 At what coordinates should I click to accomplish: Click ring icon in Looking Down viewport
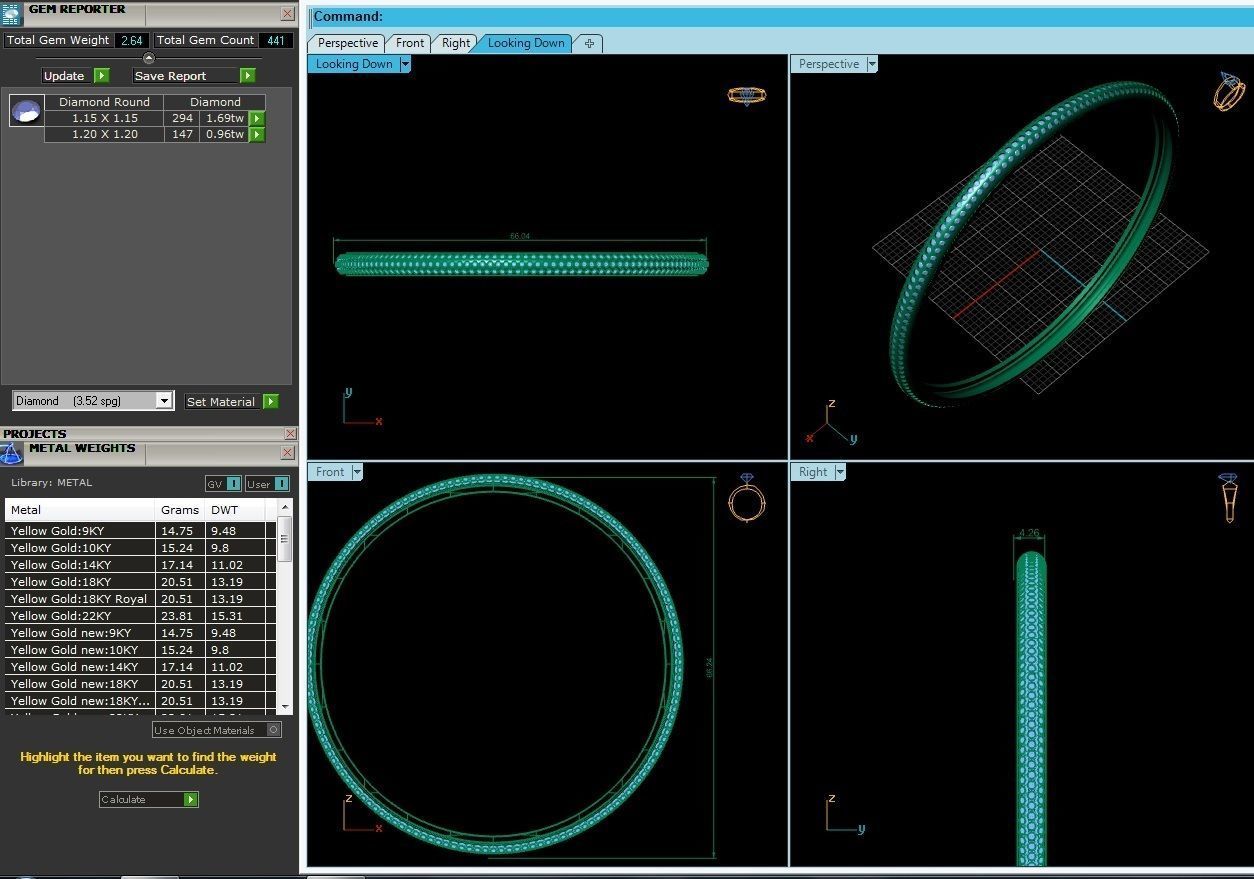tap(747, 95)
